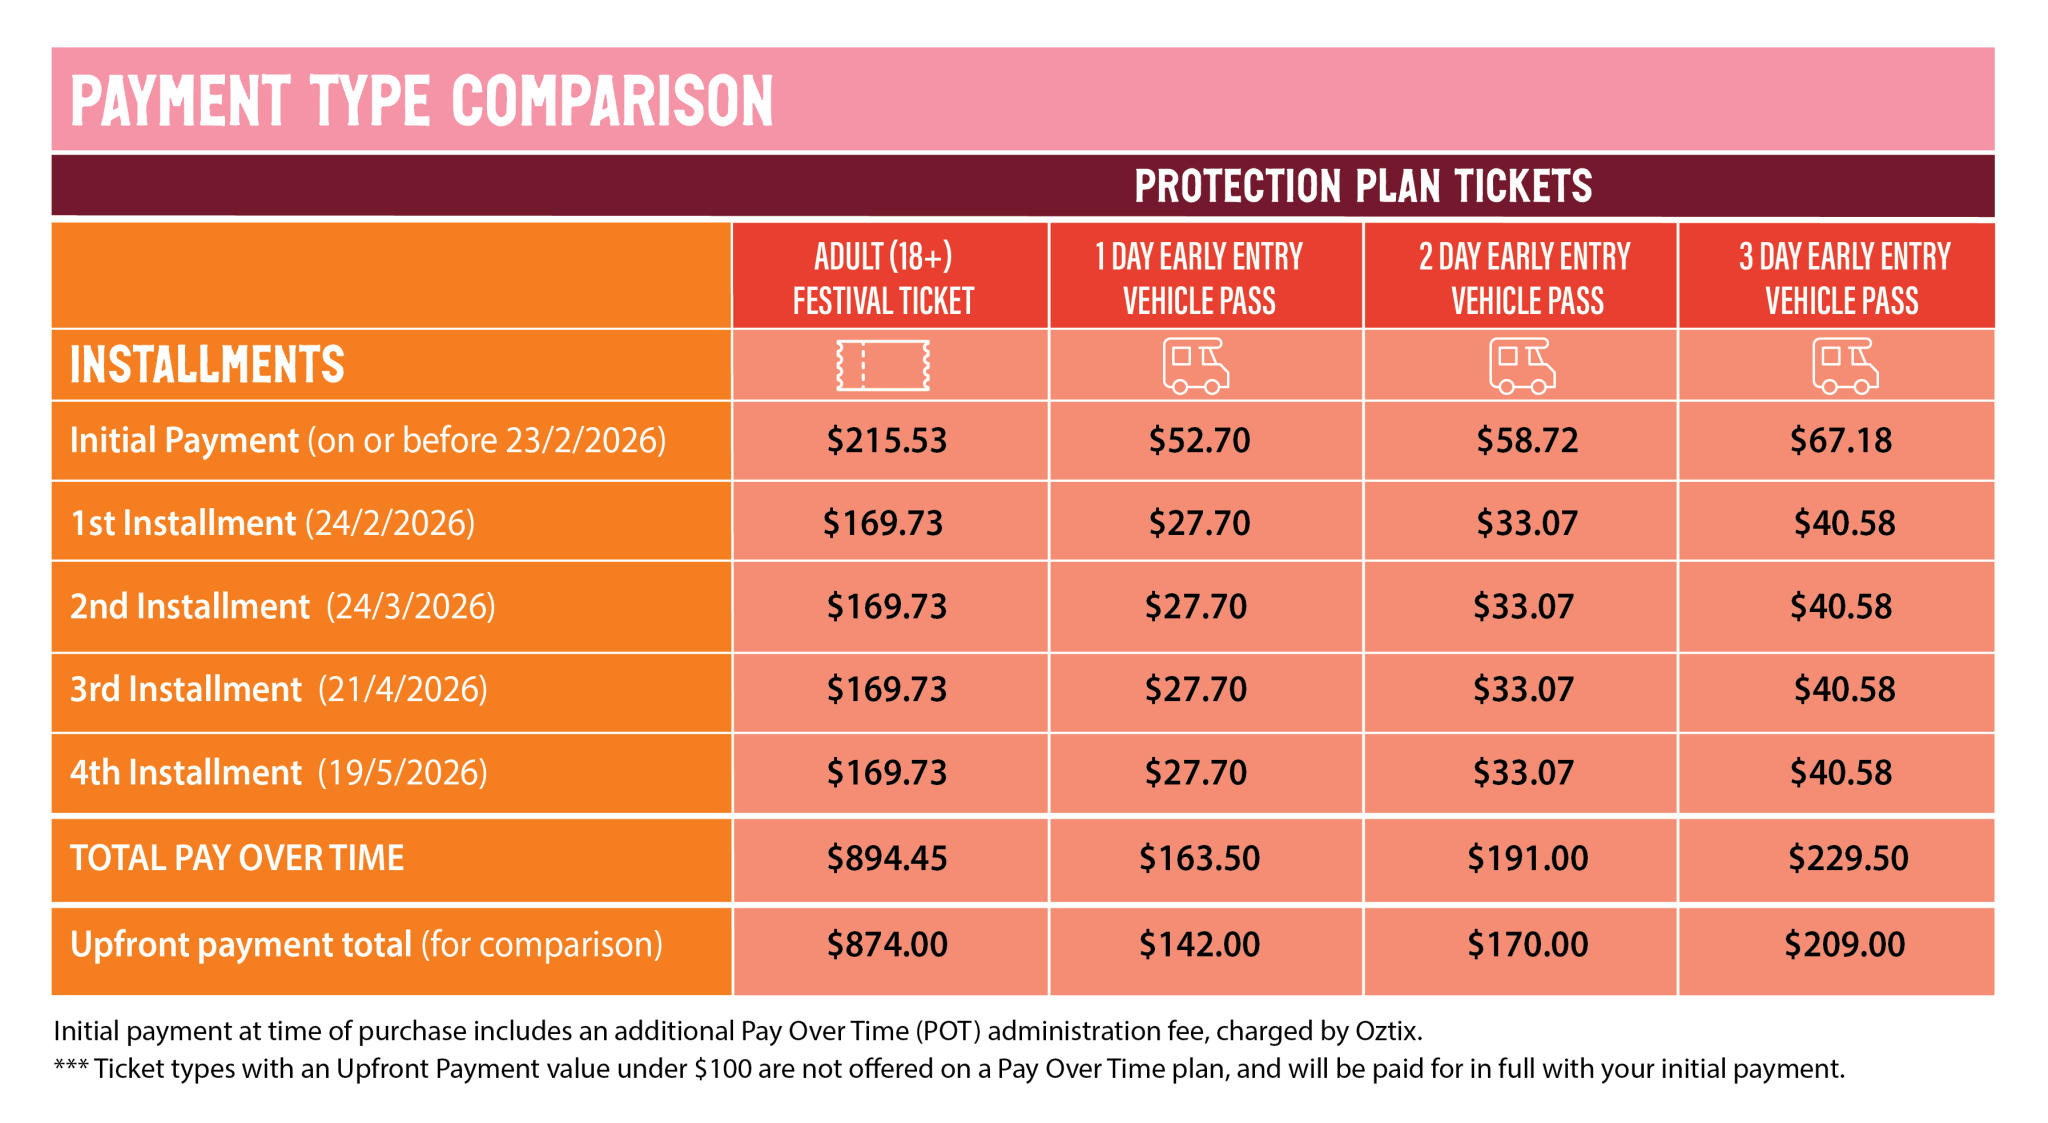Click the $229.50 pay over time total

point(1847,858)
